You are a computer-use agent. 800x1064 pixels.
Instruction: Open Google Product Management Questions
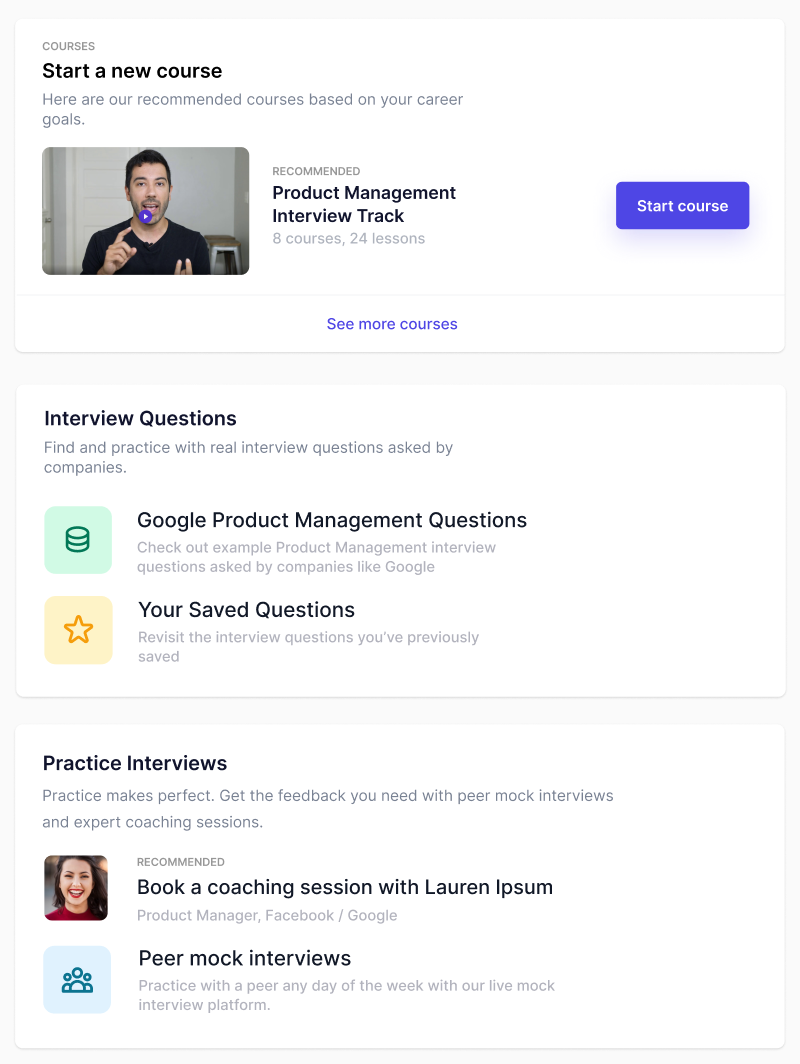(x=332, y=520)
